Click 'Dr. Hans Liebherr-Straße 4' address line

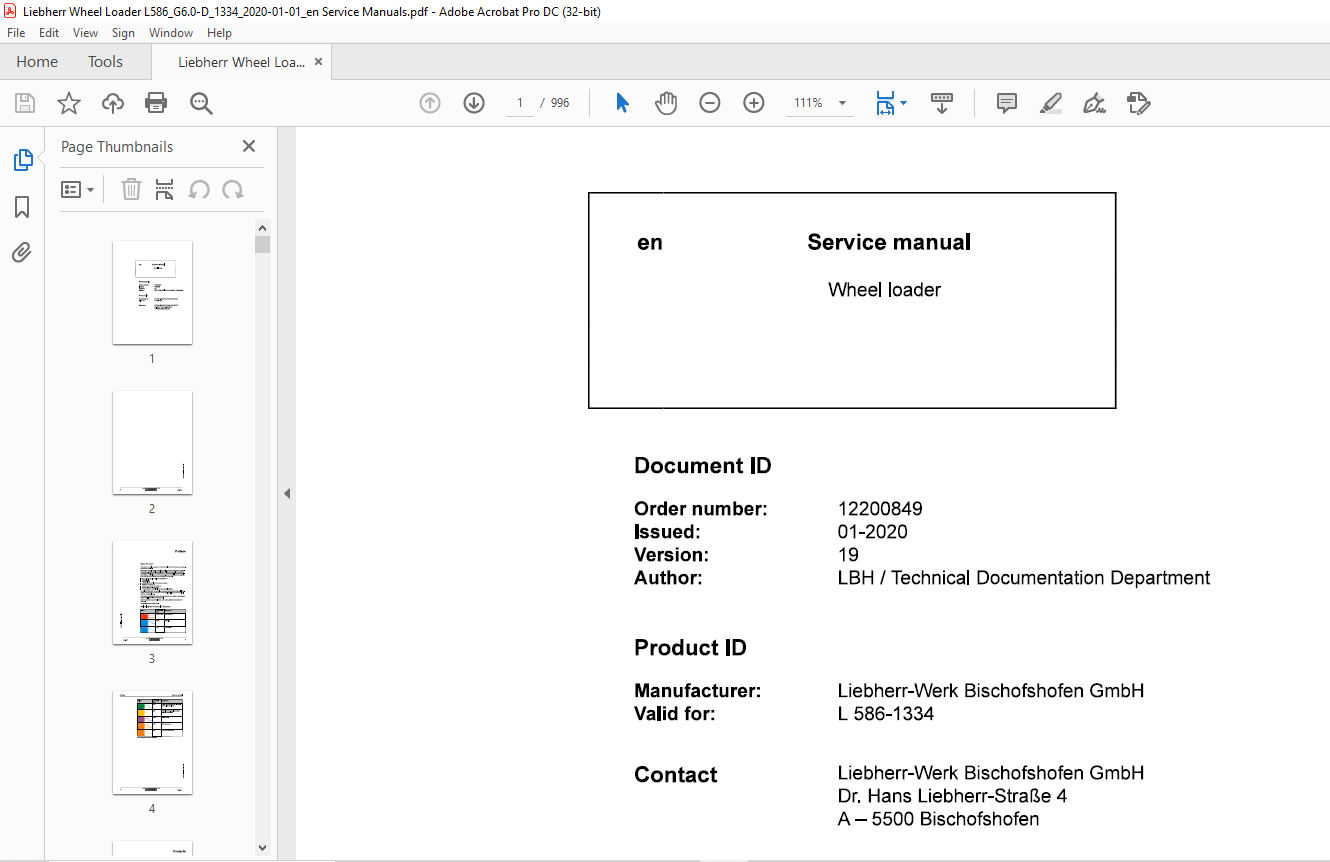click(x=952, y=796)
